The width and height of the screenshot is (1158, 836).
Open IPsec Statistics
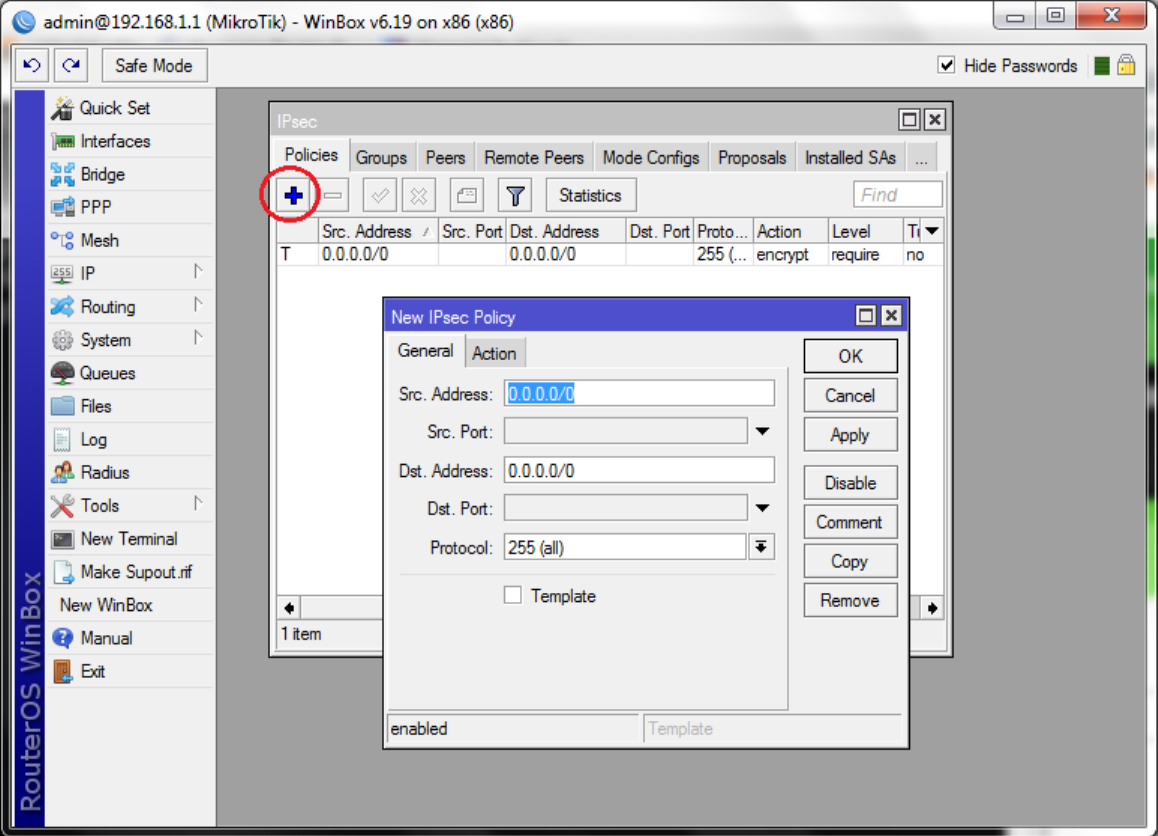(x=591, y=196)
